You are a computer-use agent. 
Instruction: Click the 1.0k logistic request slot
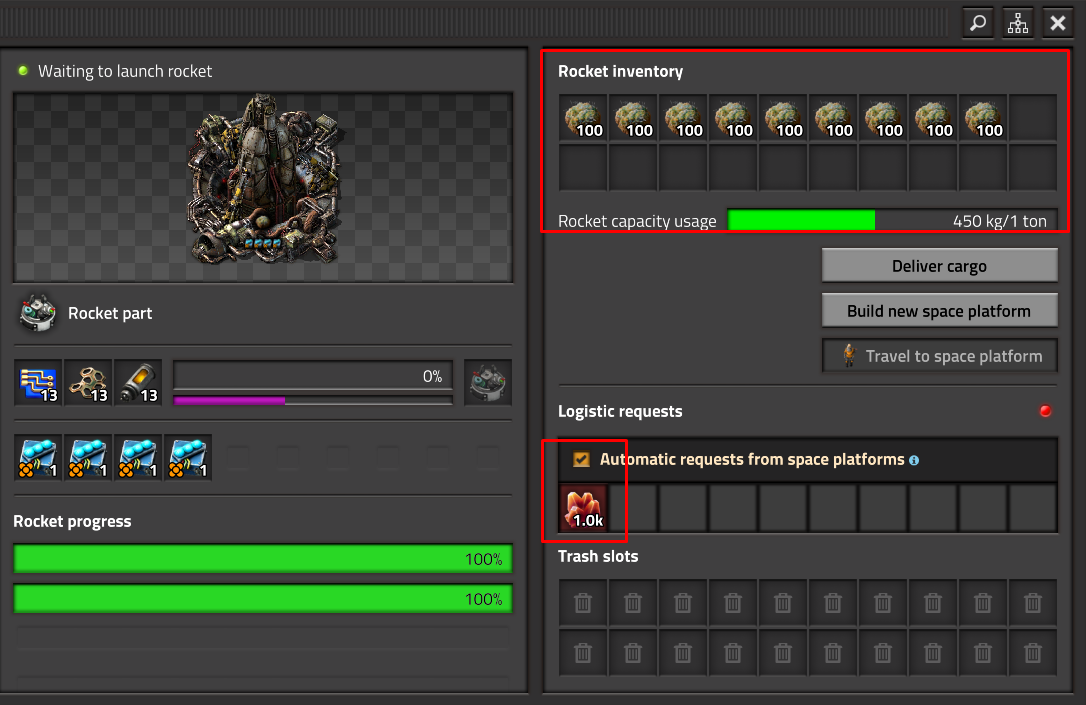pyautogui.click(x=584, y=508)
